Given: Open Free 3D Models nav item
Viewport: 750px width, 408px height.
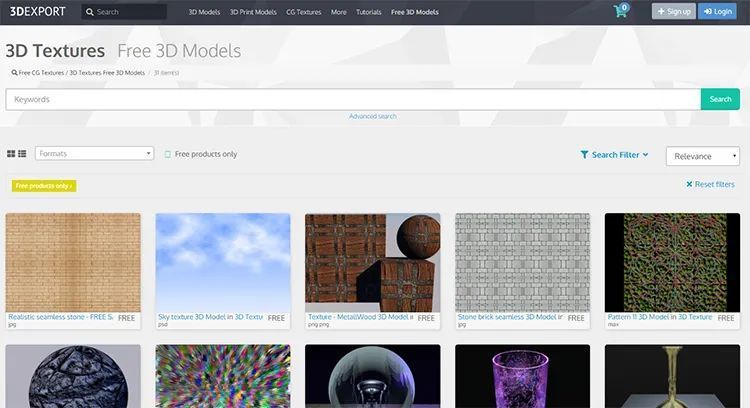Looking at the screenshot, I should 415,12.
